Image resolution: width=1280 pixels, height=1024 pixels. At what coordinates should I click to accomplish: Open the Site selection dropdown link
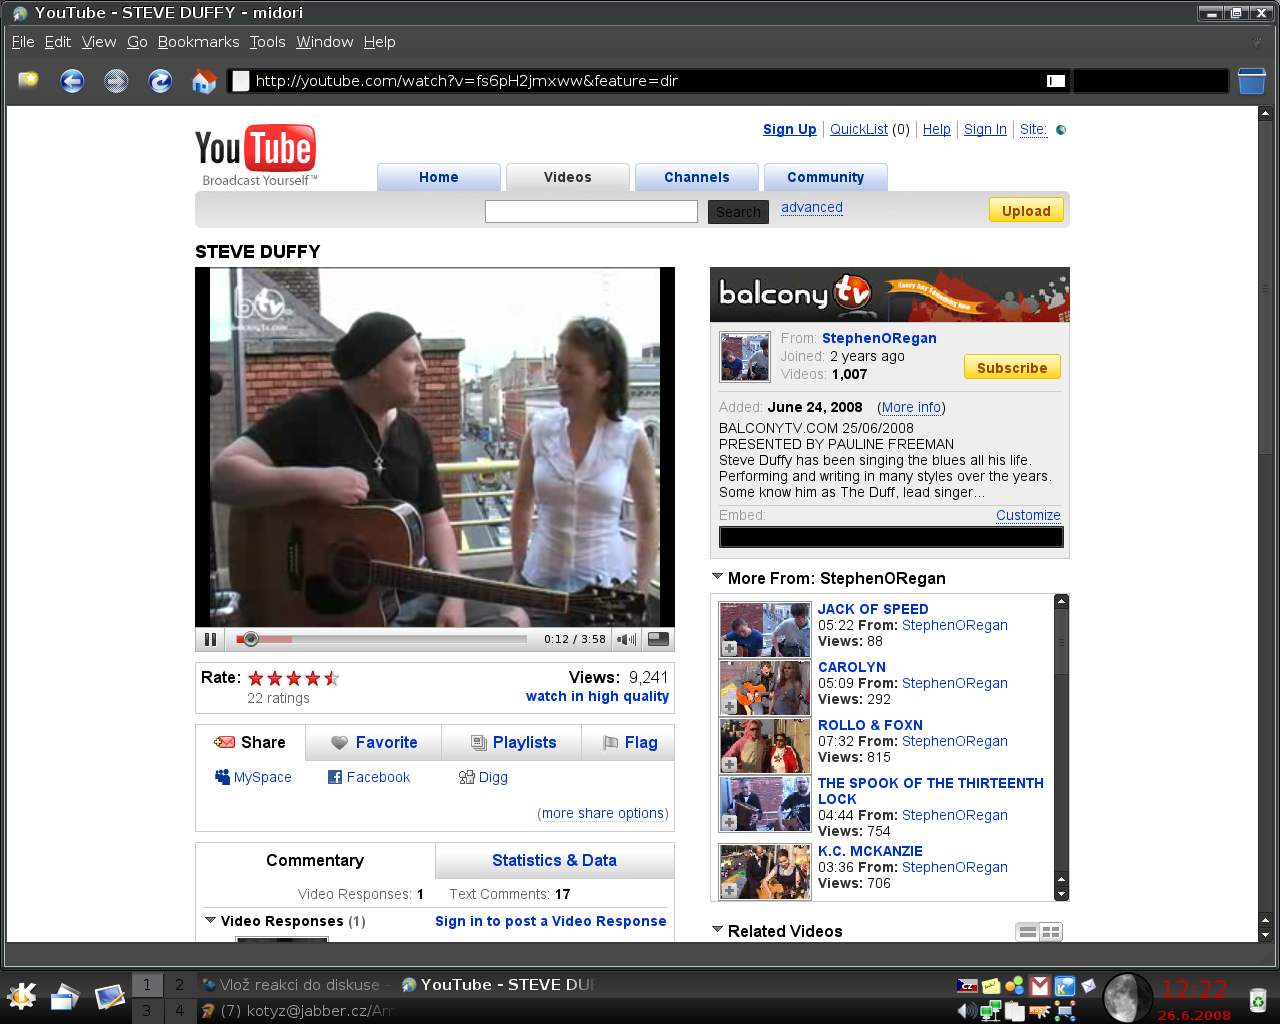pyautogui.click(x=1033, y=130)
